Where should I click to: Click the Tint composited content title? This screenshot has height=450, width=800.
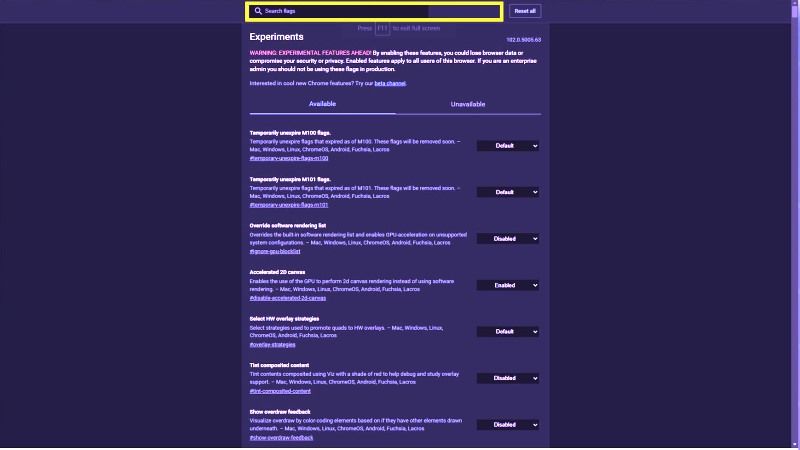[279, 365]
